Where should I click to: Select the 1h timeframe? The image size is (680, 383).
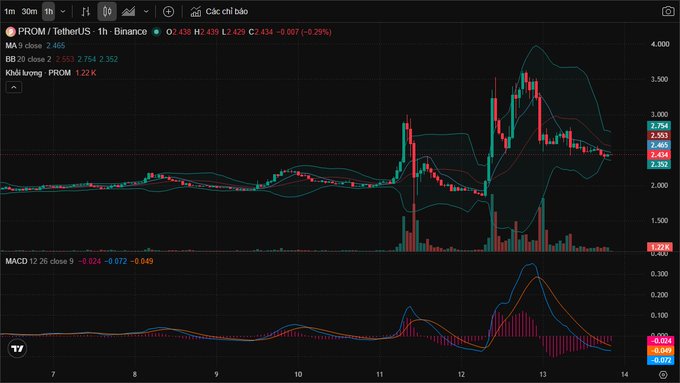[49, 11]
